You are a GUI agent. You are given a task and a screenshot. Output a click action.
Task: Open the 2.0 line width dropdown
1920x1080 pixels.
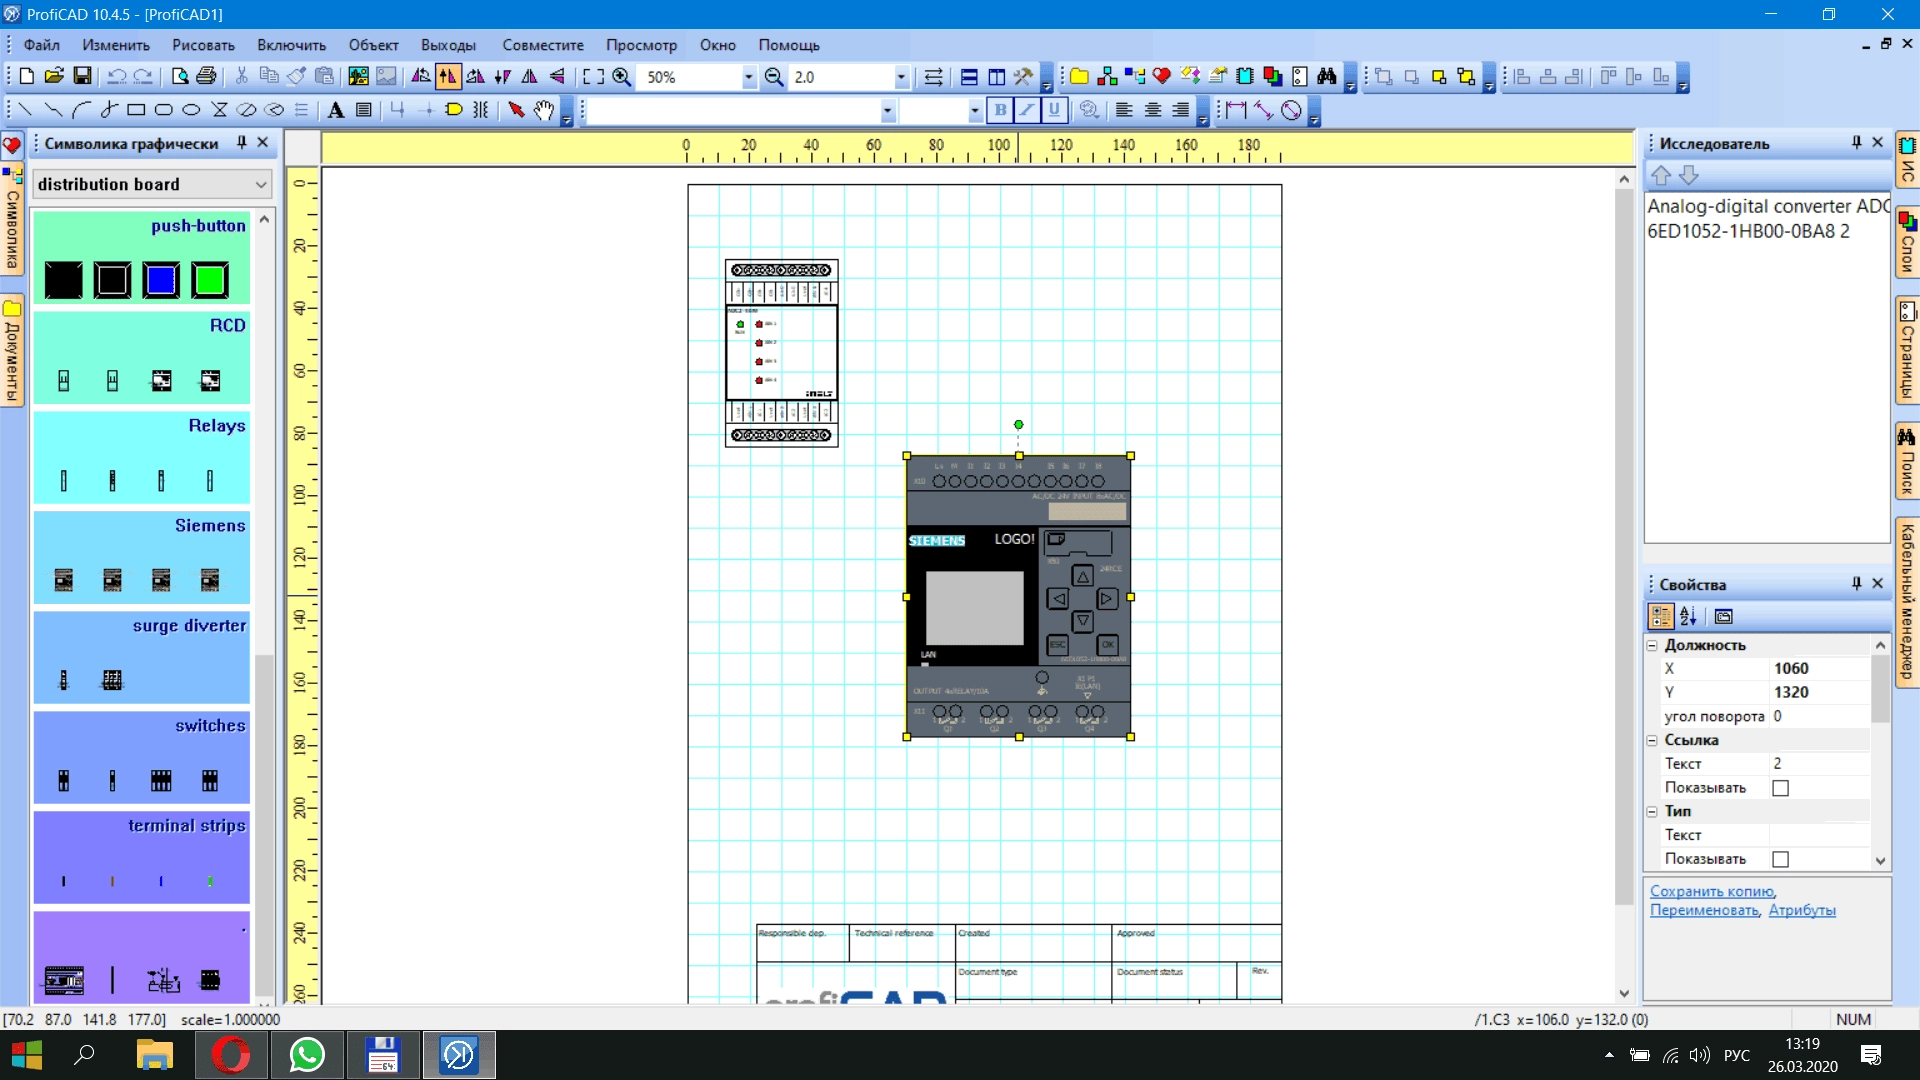901,77
